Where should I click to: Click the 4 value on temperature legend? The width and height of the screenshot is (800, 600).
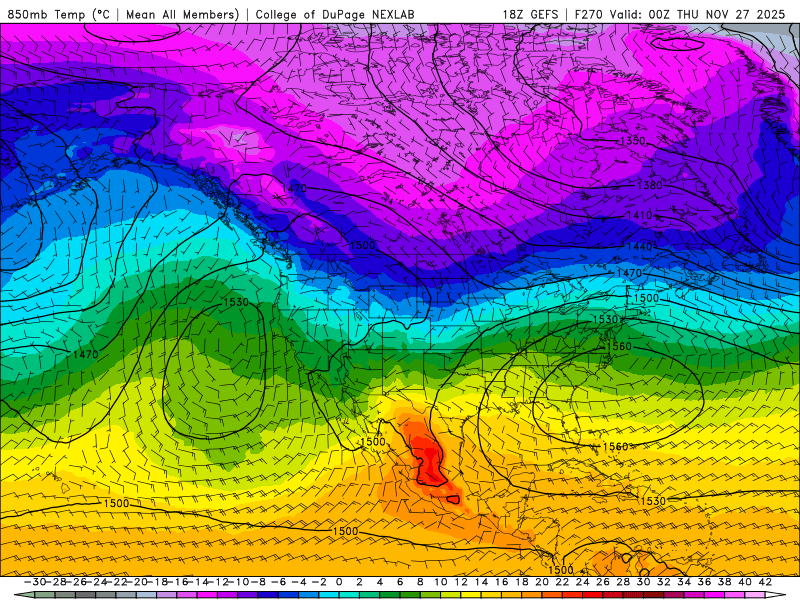[x=380, y=582]
